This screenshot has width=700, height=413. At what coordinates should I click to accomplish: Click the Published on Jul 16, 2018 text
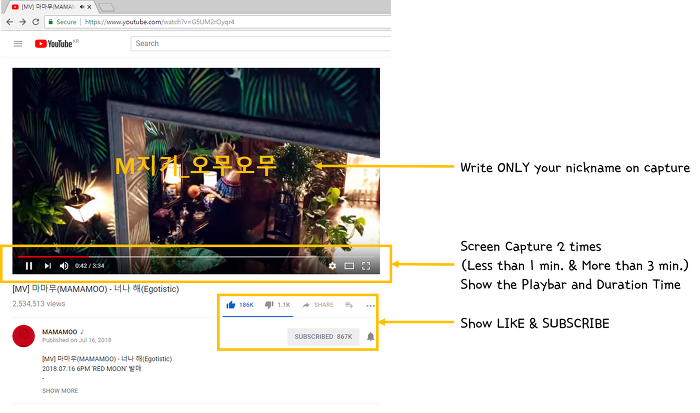click(x=77, y=340)
